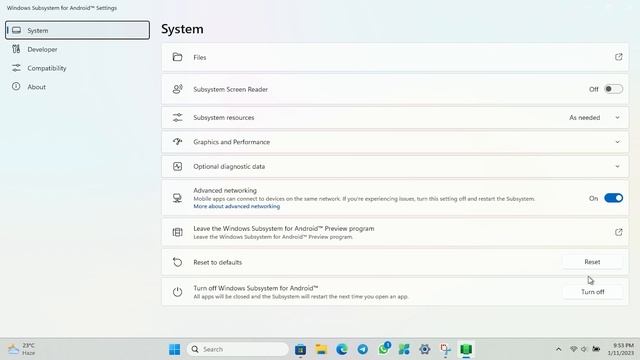Expand the Optional diagnostic data section

click(x=617, y=167)
